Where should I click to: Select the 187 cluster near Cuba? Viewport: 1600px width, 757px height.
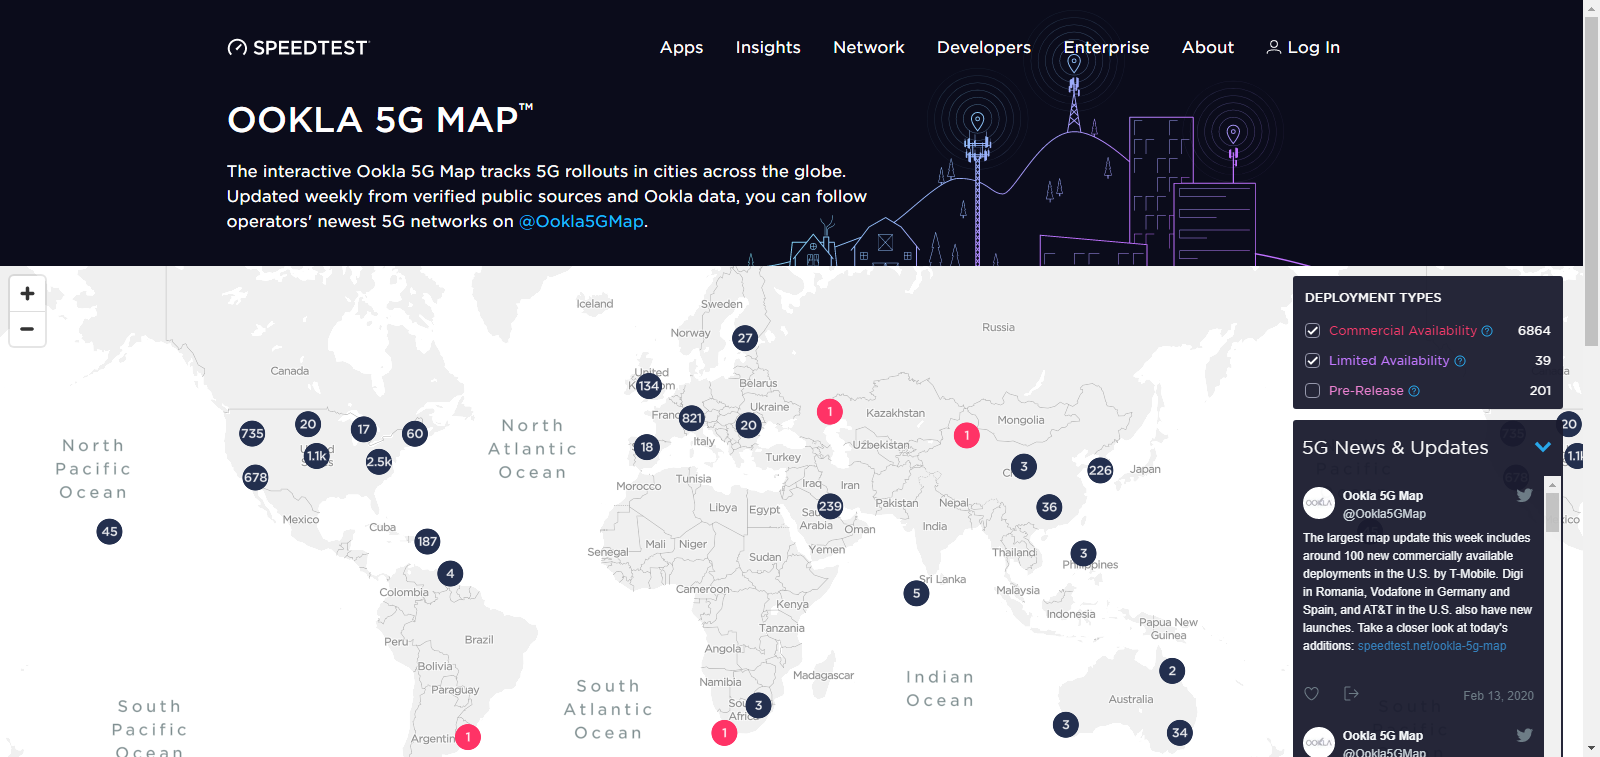pyautogui.click(x=427, y=541)
